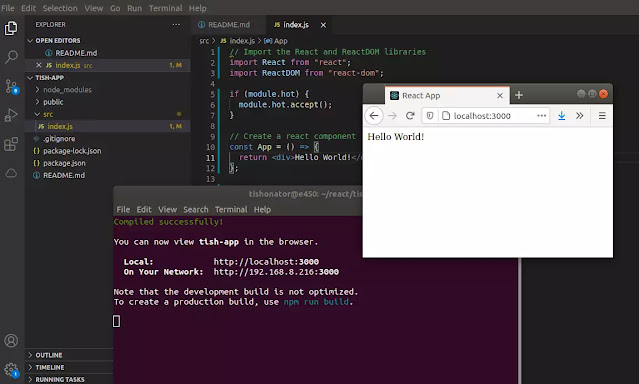Image resolution: width=639 pixels, height=384 pixels.
Task: Open the Manage gear icon
Action: 11,370
